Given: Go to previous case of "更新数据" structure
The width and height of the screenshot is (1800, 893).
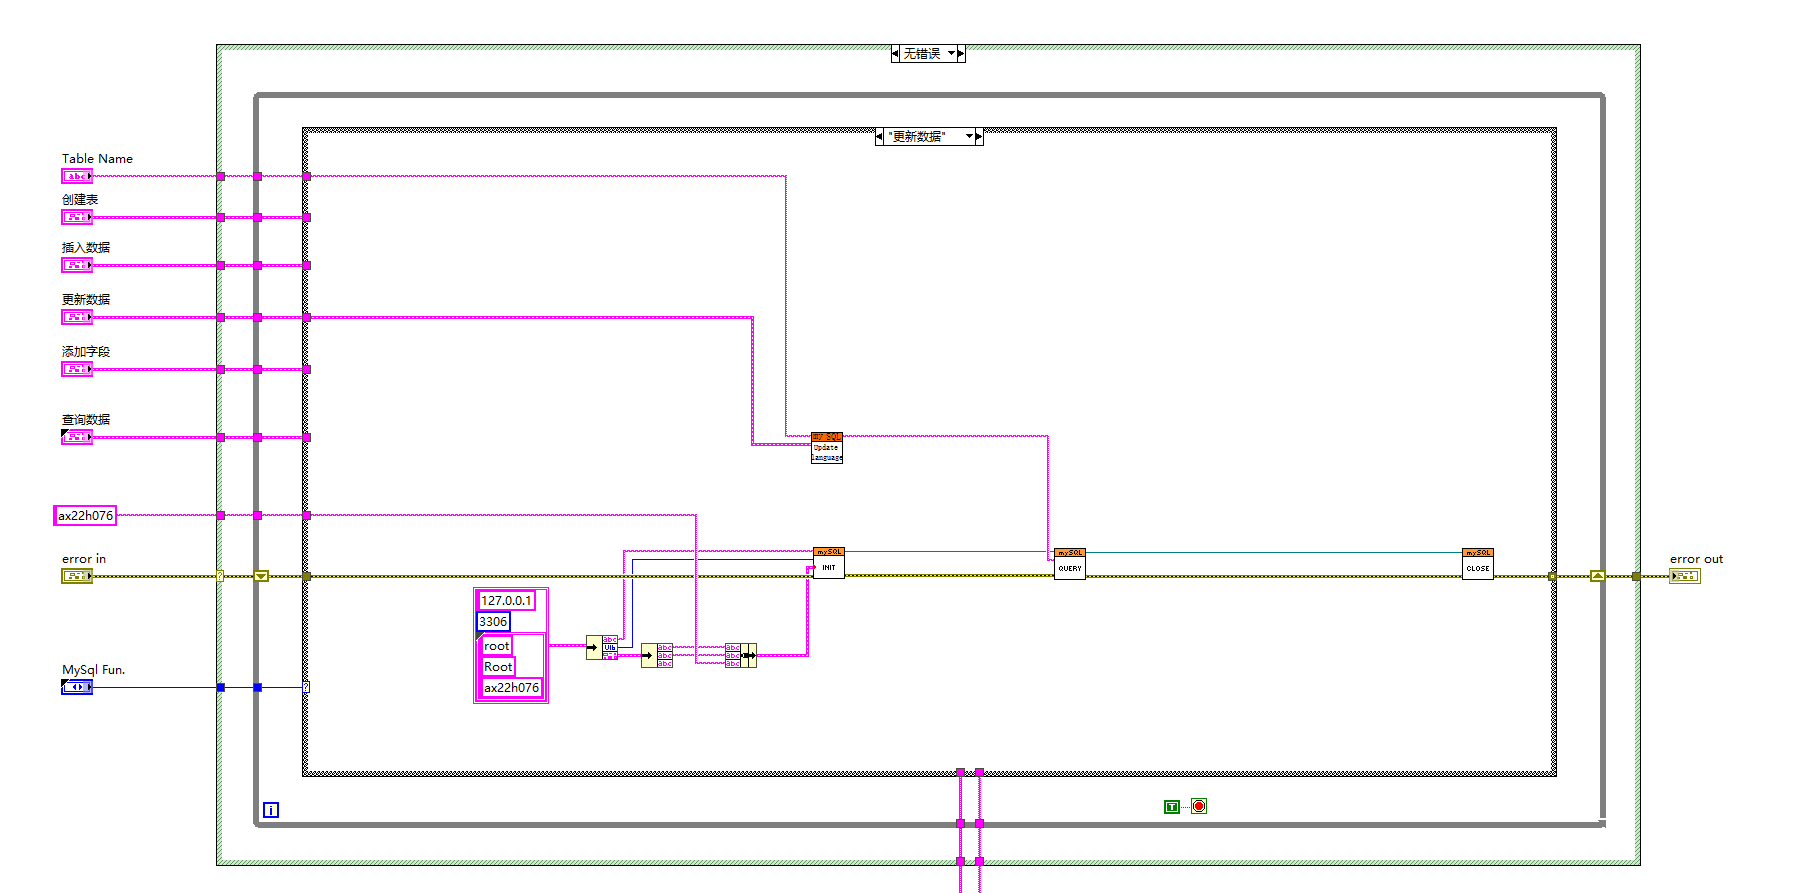Looking at the screenshot, I should (x=879, y=137).
